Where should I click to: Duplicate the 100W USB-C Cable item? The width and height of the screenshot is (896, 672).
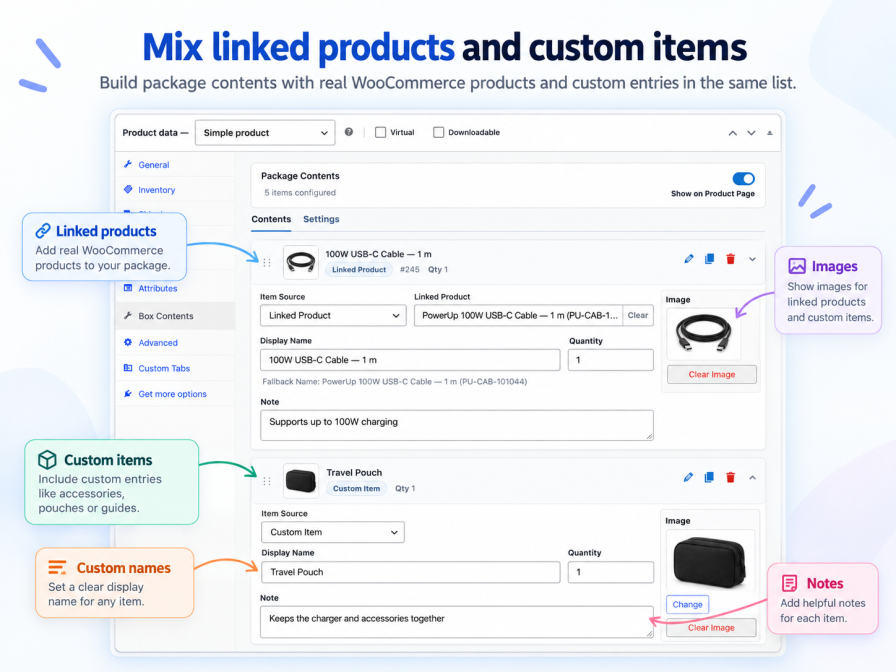(709, 259)
